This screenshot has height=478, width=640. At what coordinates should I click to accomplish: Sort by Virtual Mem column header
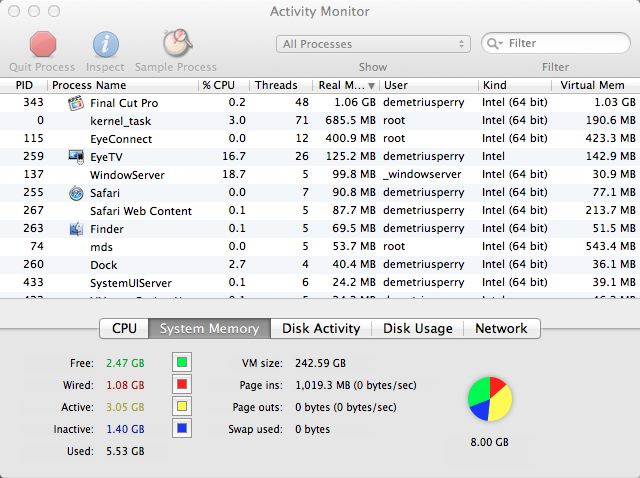(596, 85)
